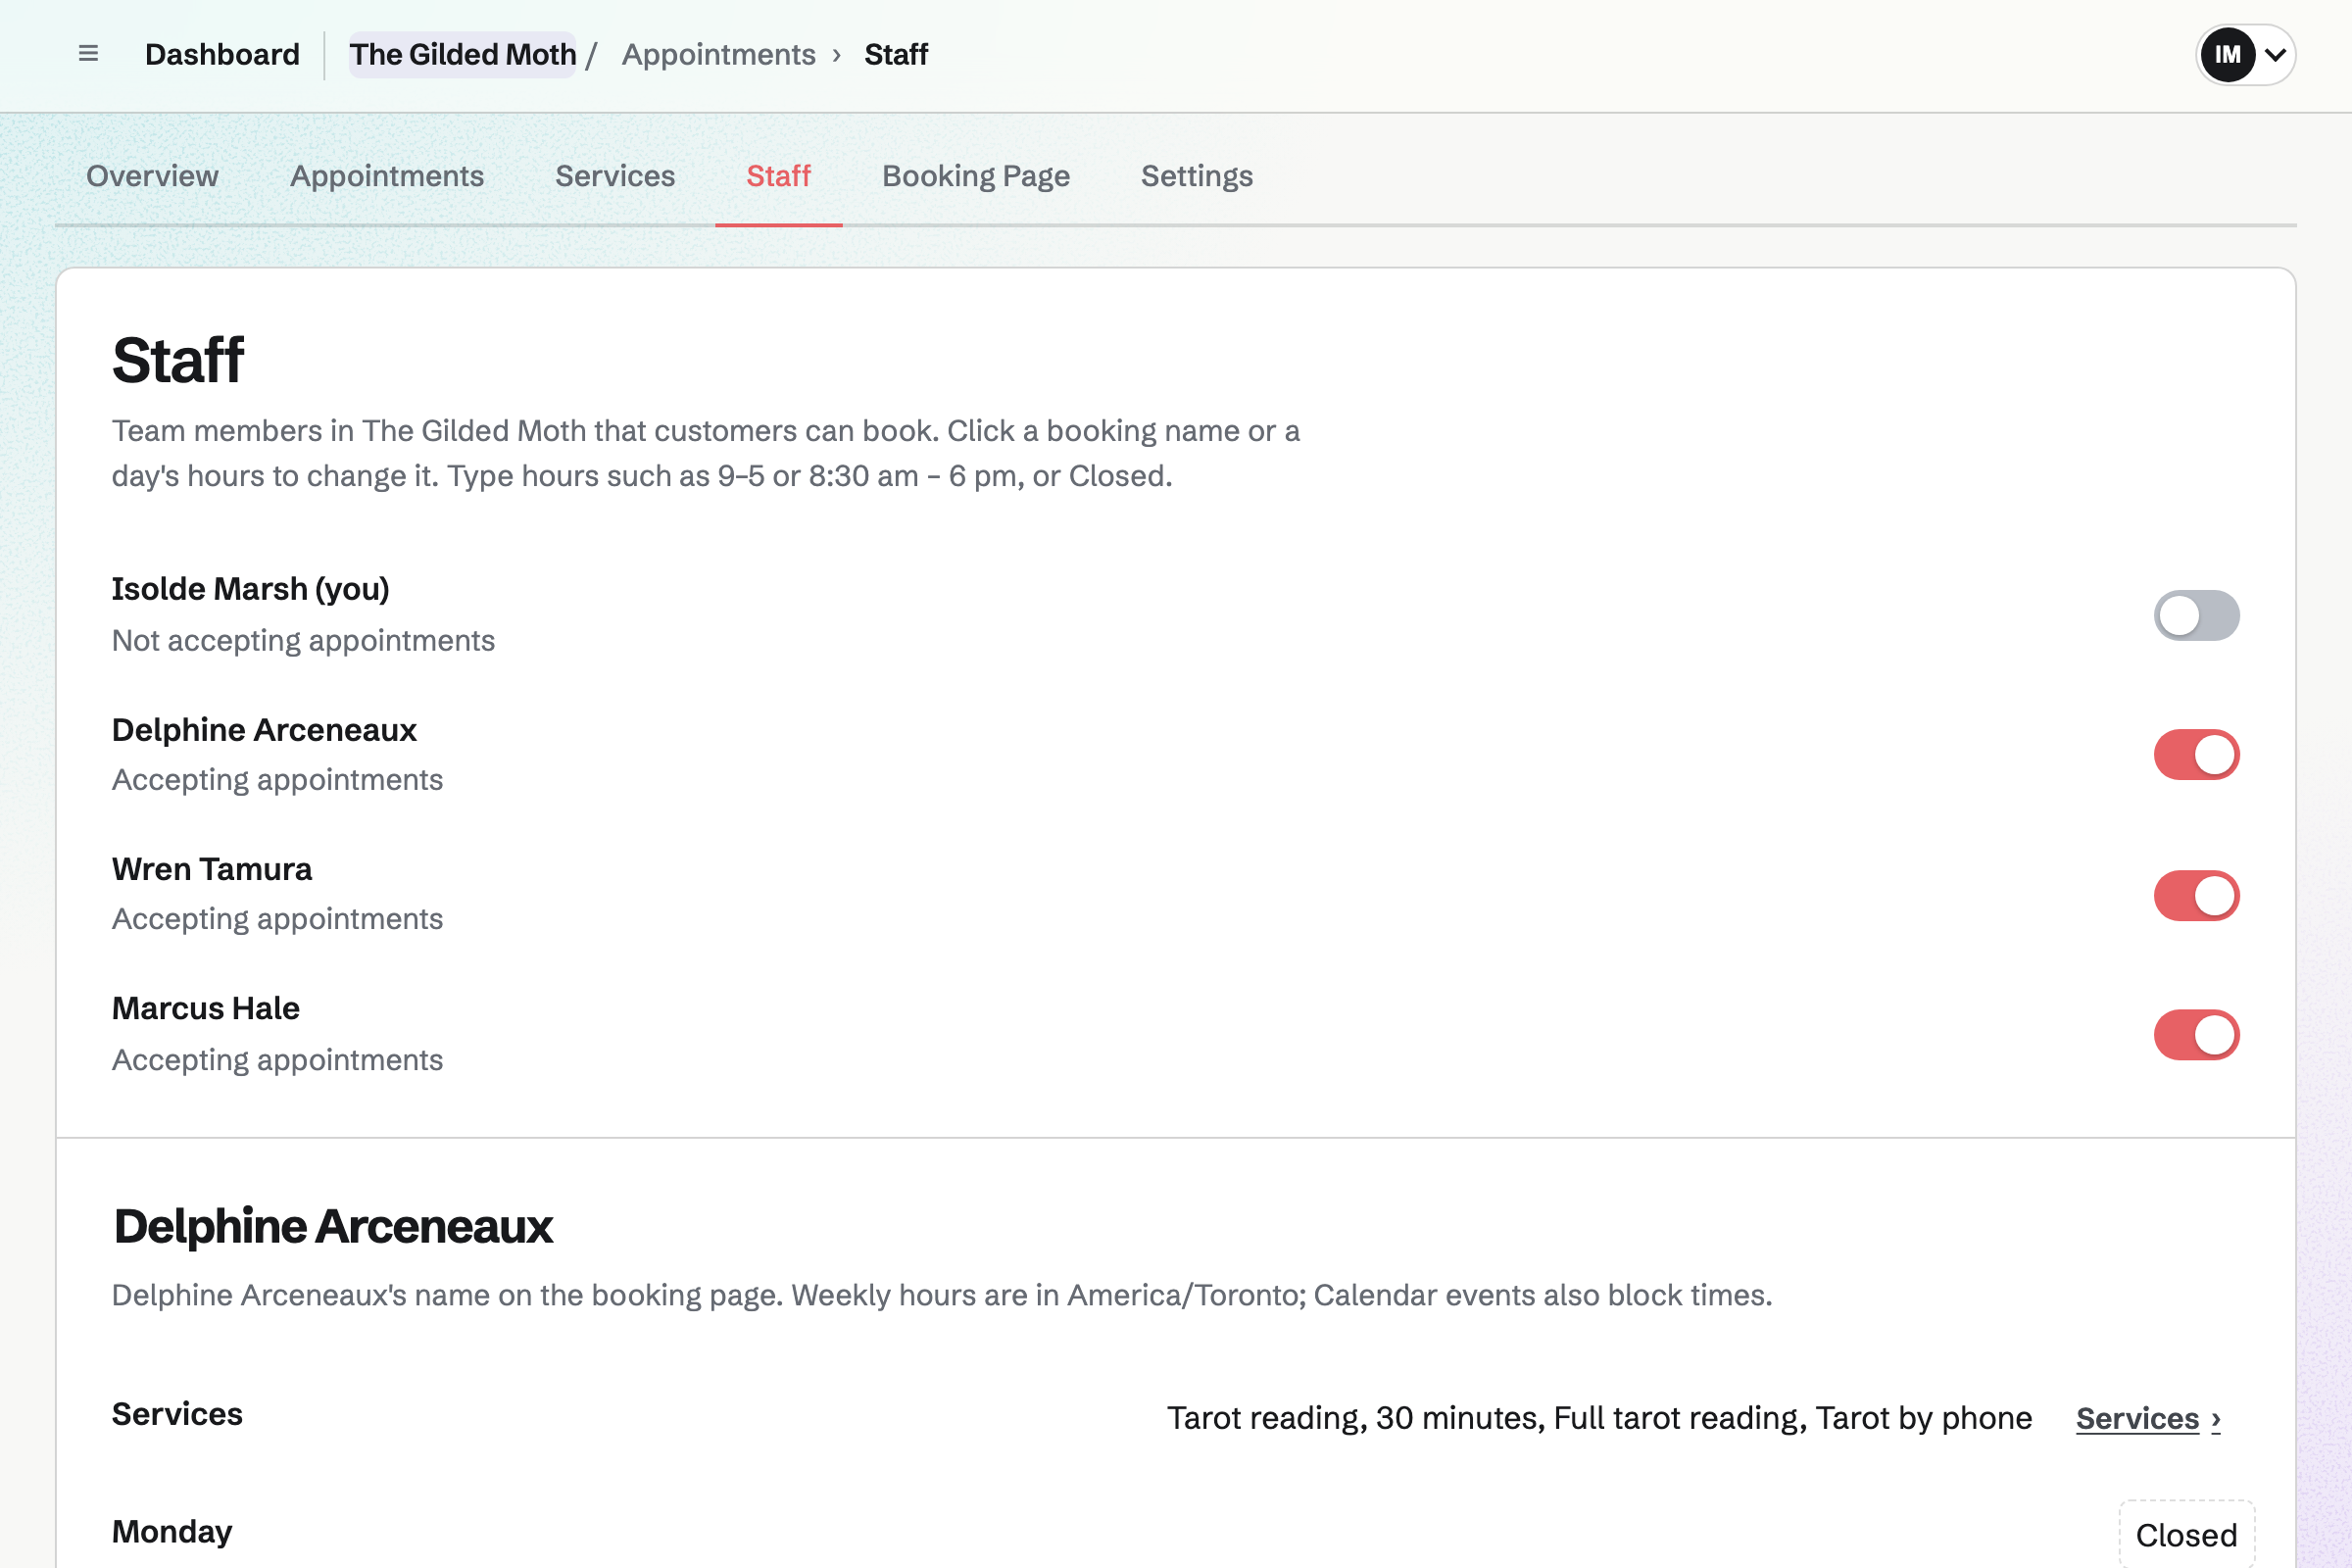The height and width of the screenshot is (1568, 2352).
Task: Switch to the Overview tab
Action: 152,176
